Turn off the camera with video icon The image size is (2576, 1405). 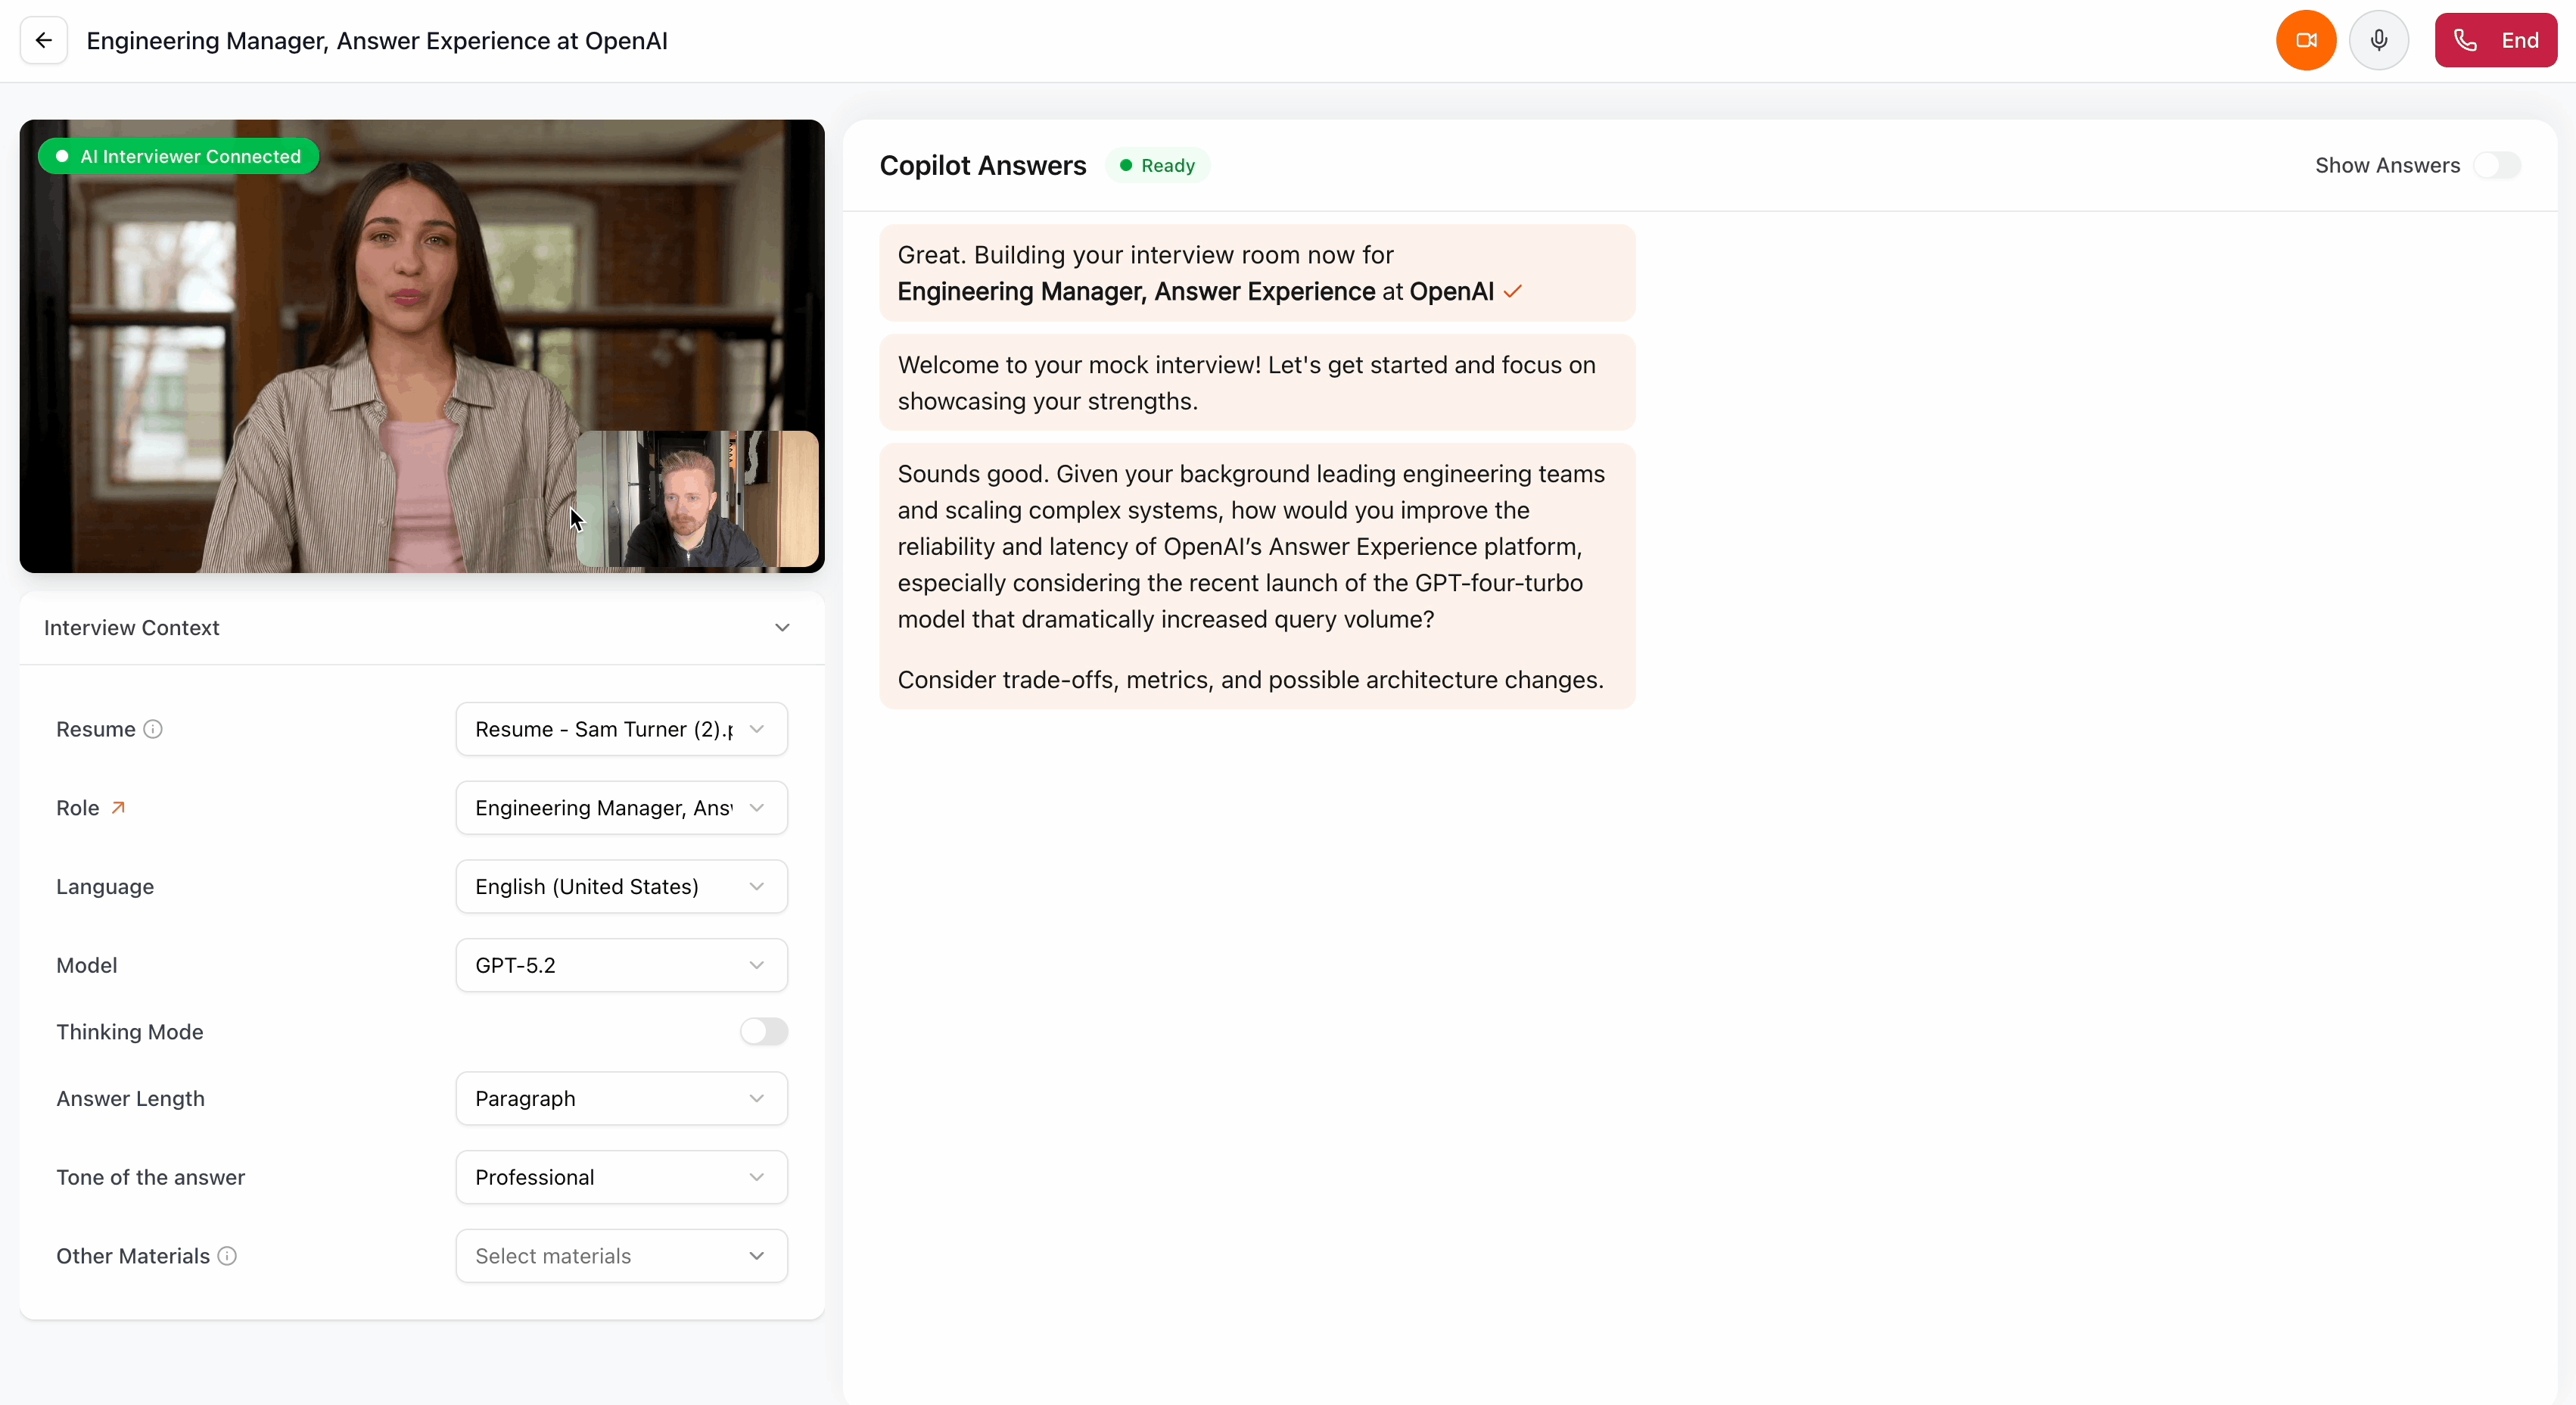click(2306, 40)
